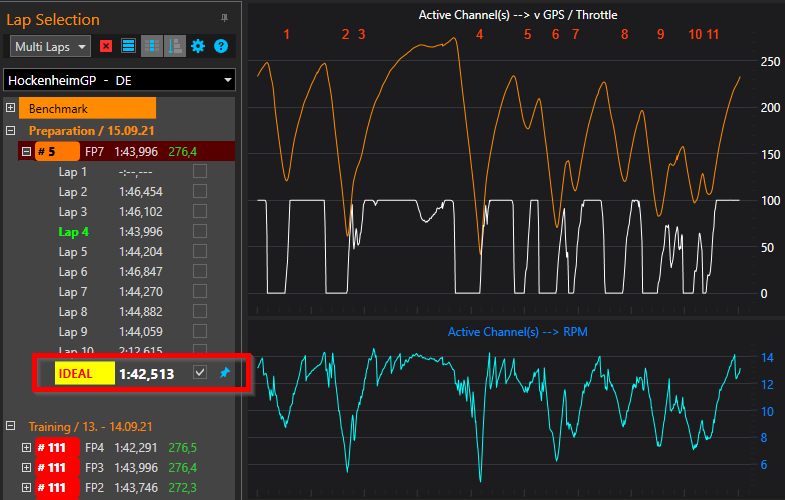Viewport: 785px width, 500px height.
Task: Expand the #111 FP4 session
Action: [x=26, y=448]
